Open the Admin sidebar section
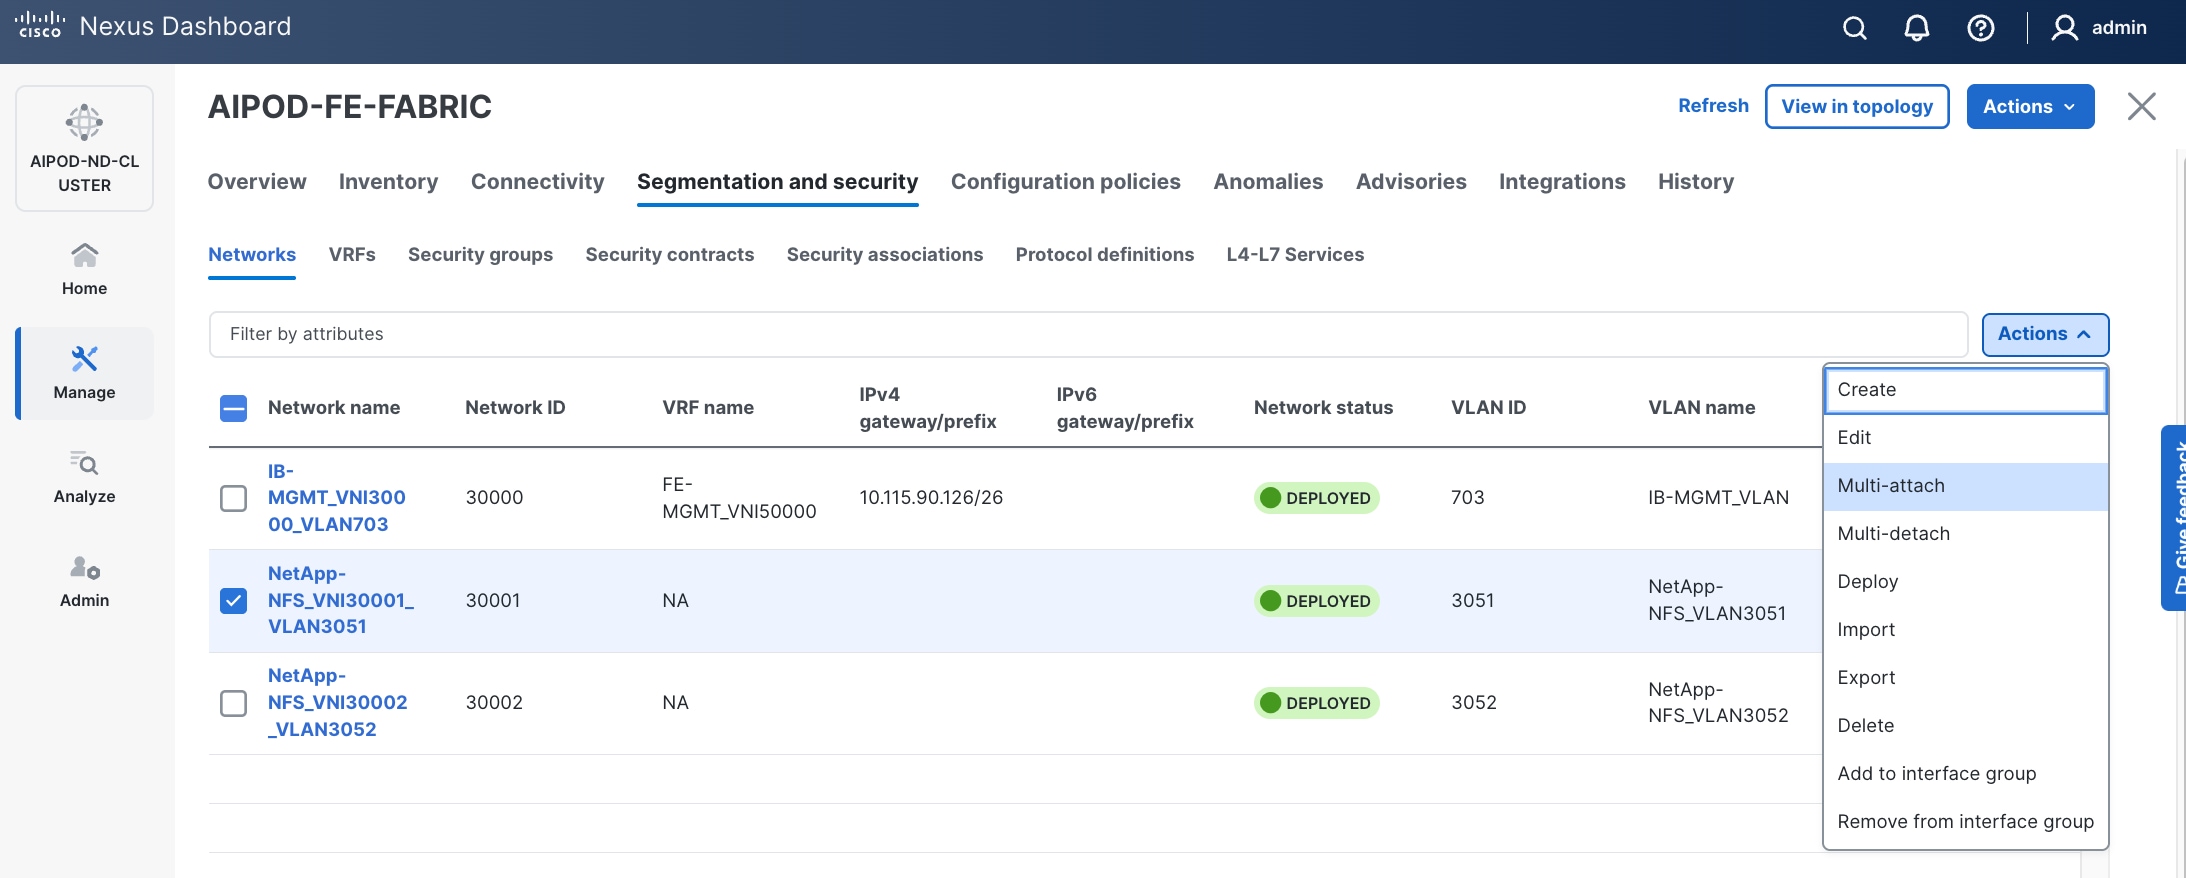The image size is (2186, 878). (84, 581)
